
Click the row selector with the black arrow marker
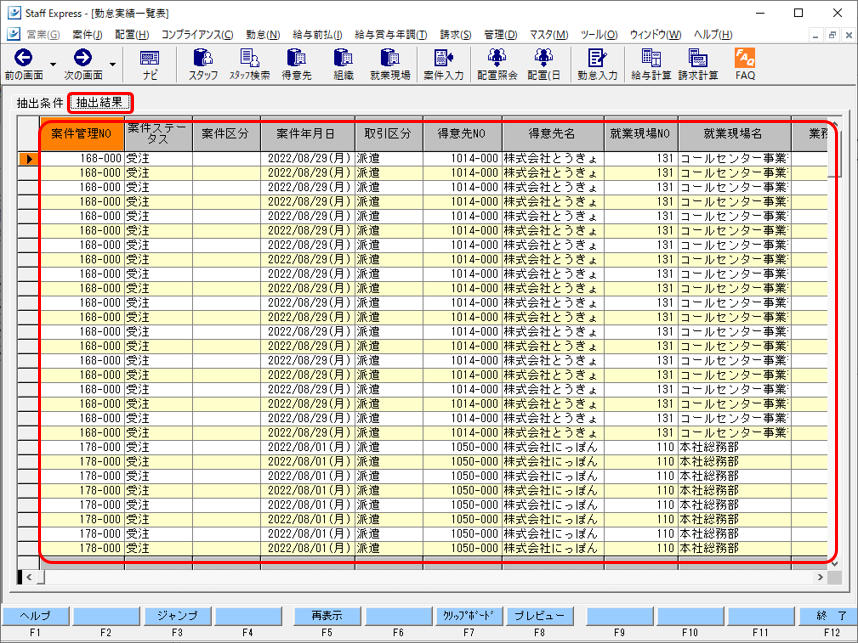tap(28, 159)
